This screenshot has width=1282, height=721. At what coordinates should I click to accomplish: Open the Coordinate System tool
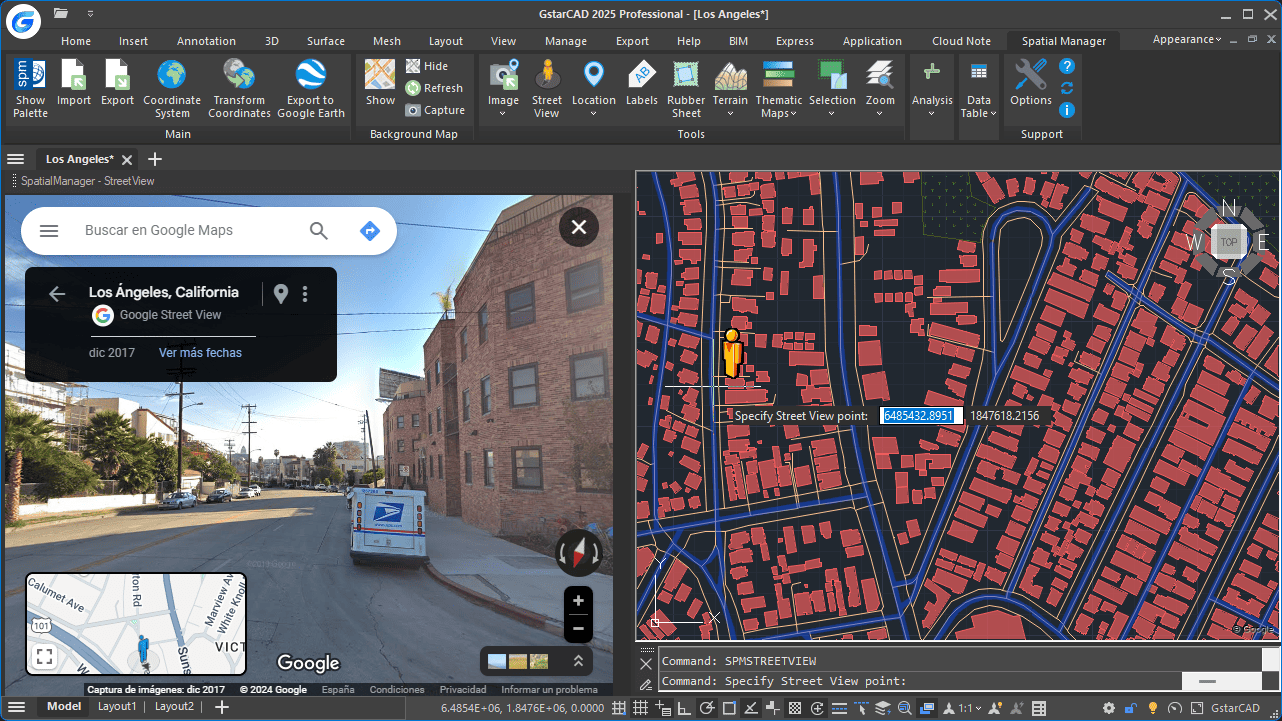point(172,89)
